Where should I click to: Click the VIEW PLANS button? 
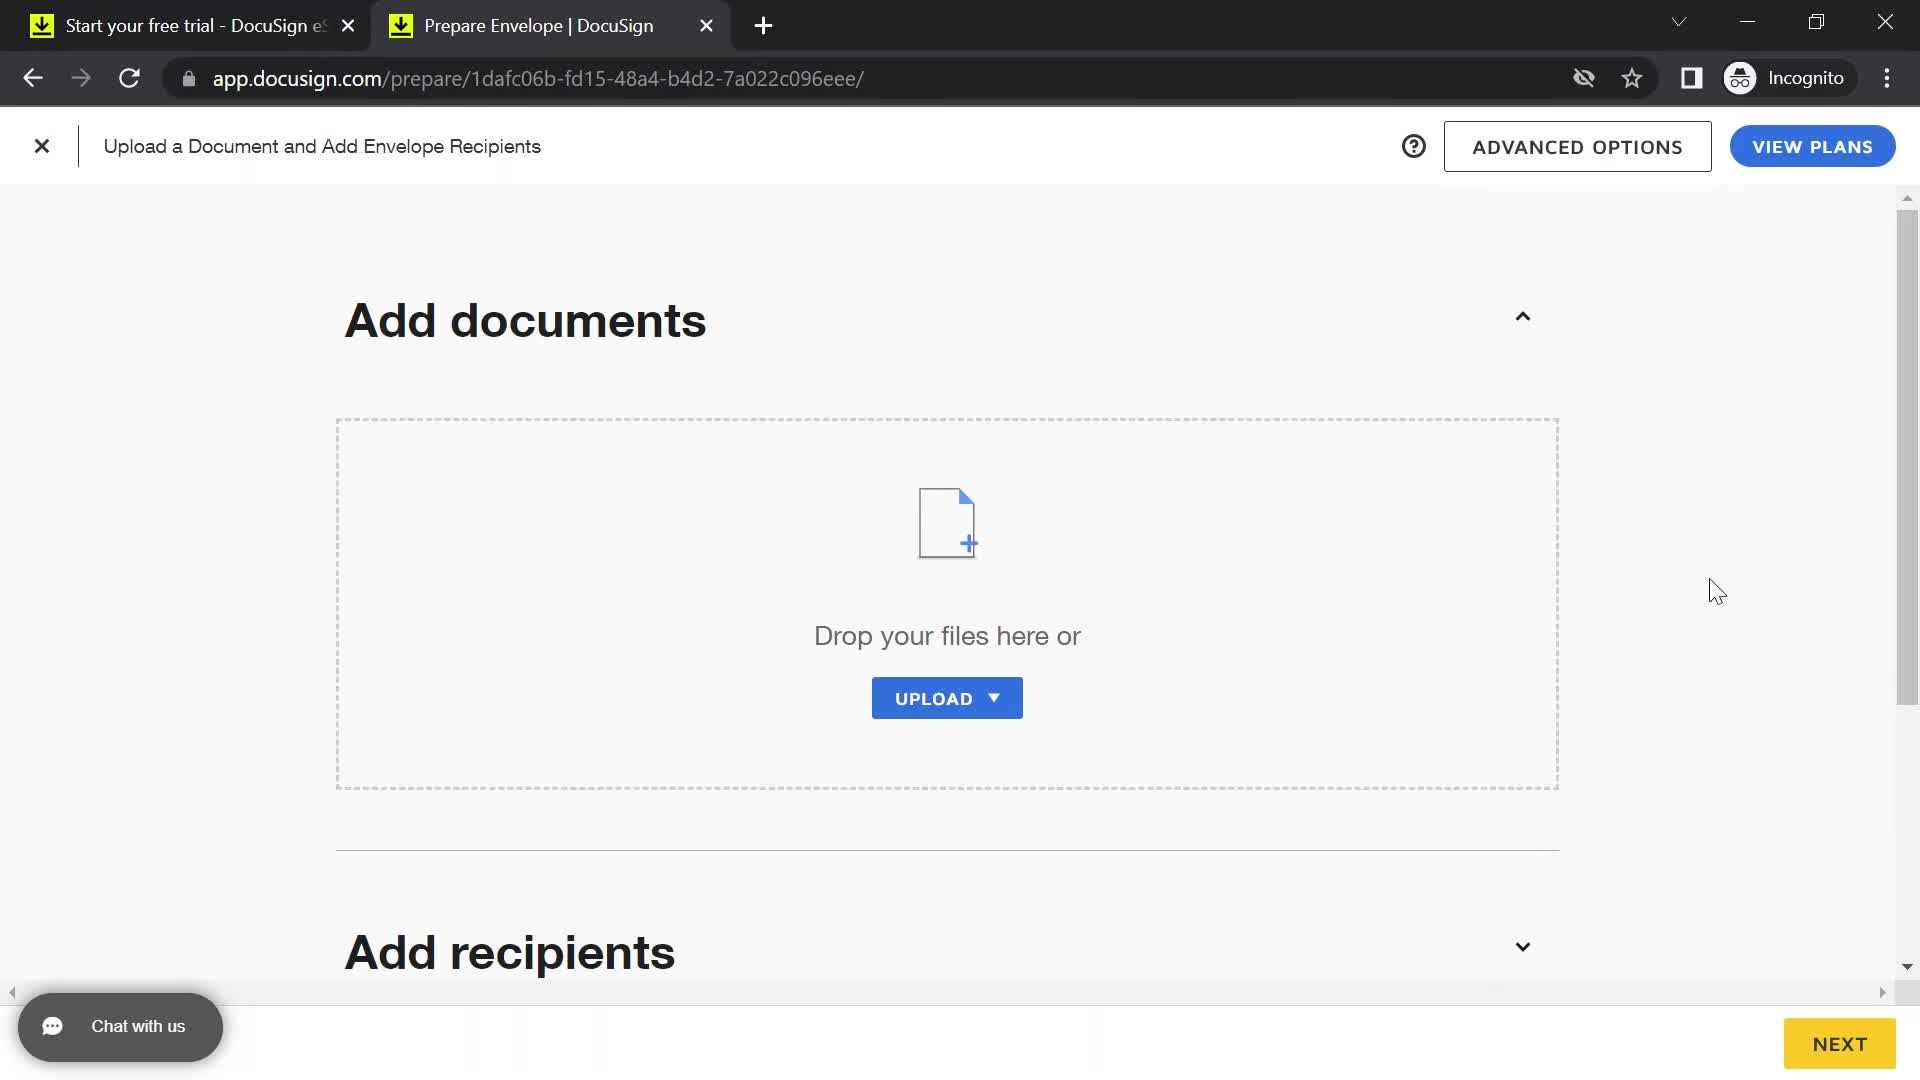point(1812,147)
